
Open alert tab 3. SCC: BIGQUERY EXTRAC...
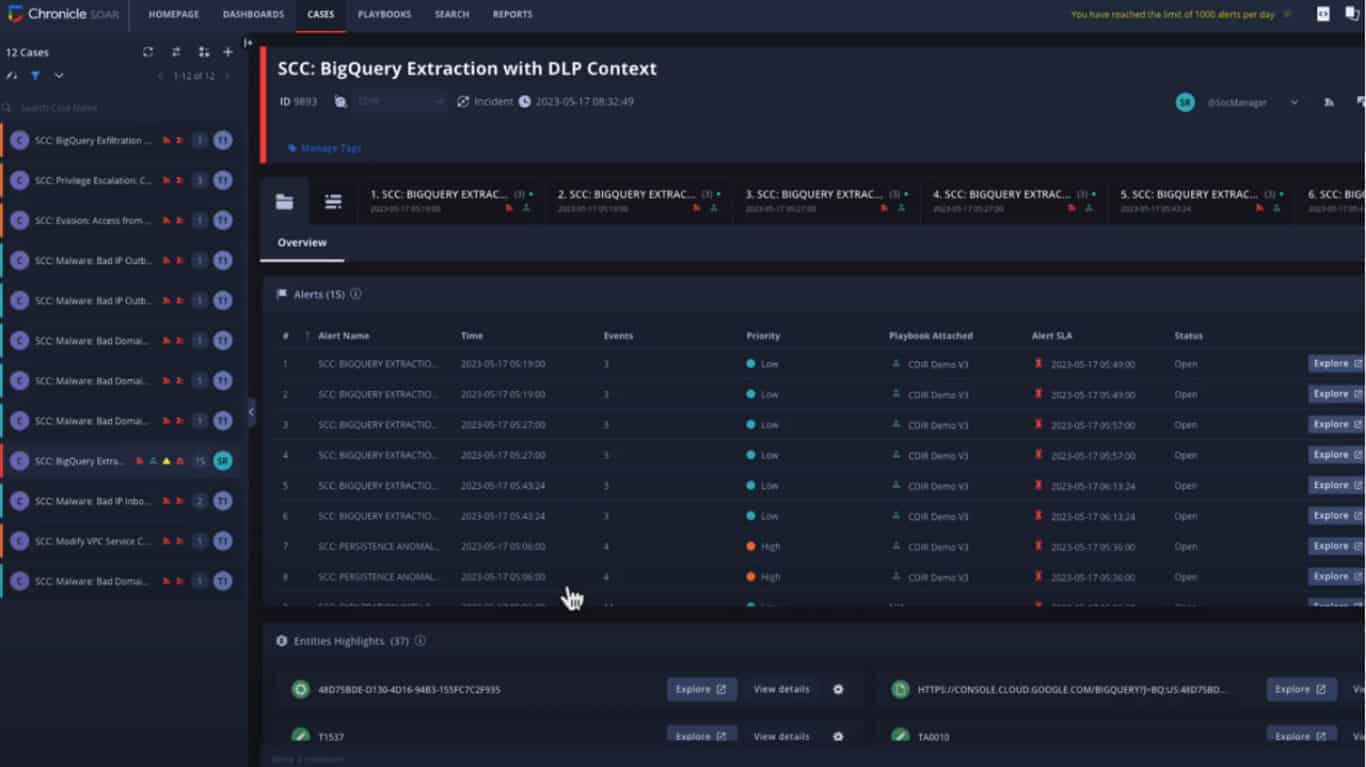(x=827, y=201)
